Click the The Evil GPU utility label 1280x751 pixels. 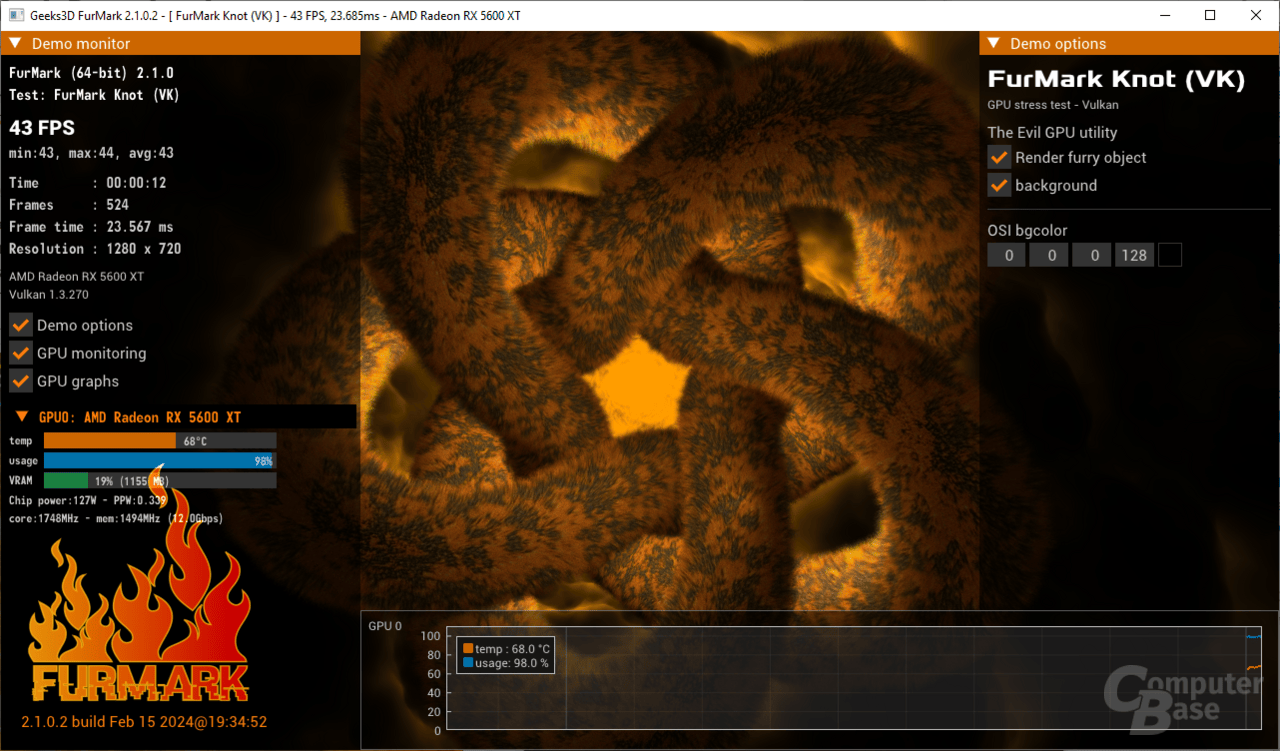[1052, 132]
